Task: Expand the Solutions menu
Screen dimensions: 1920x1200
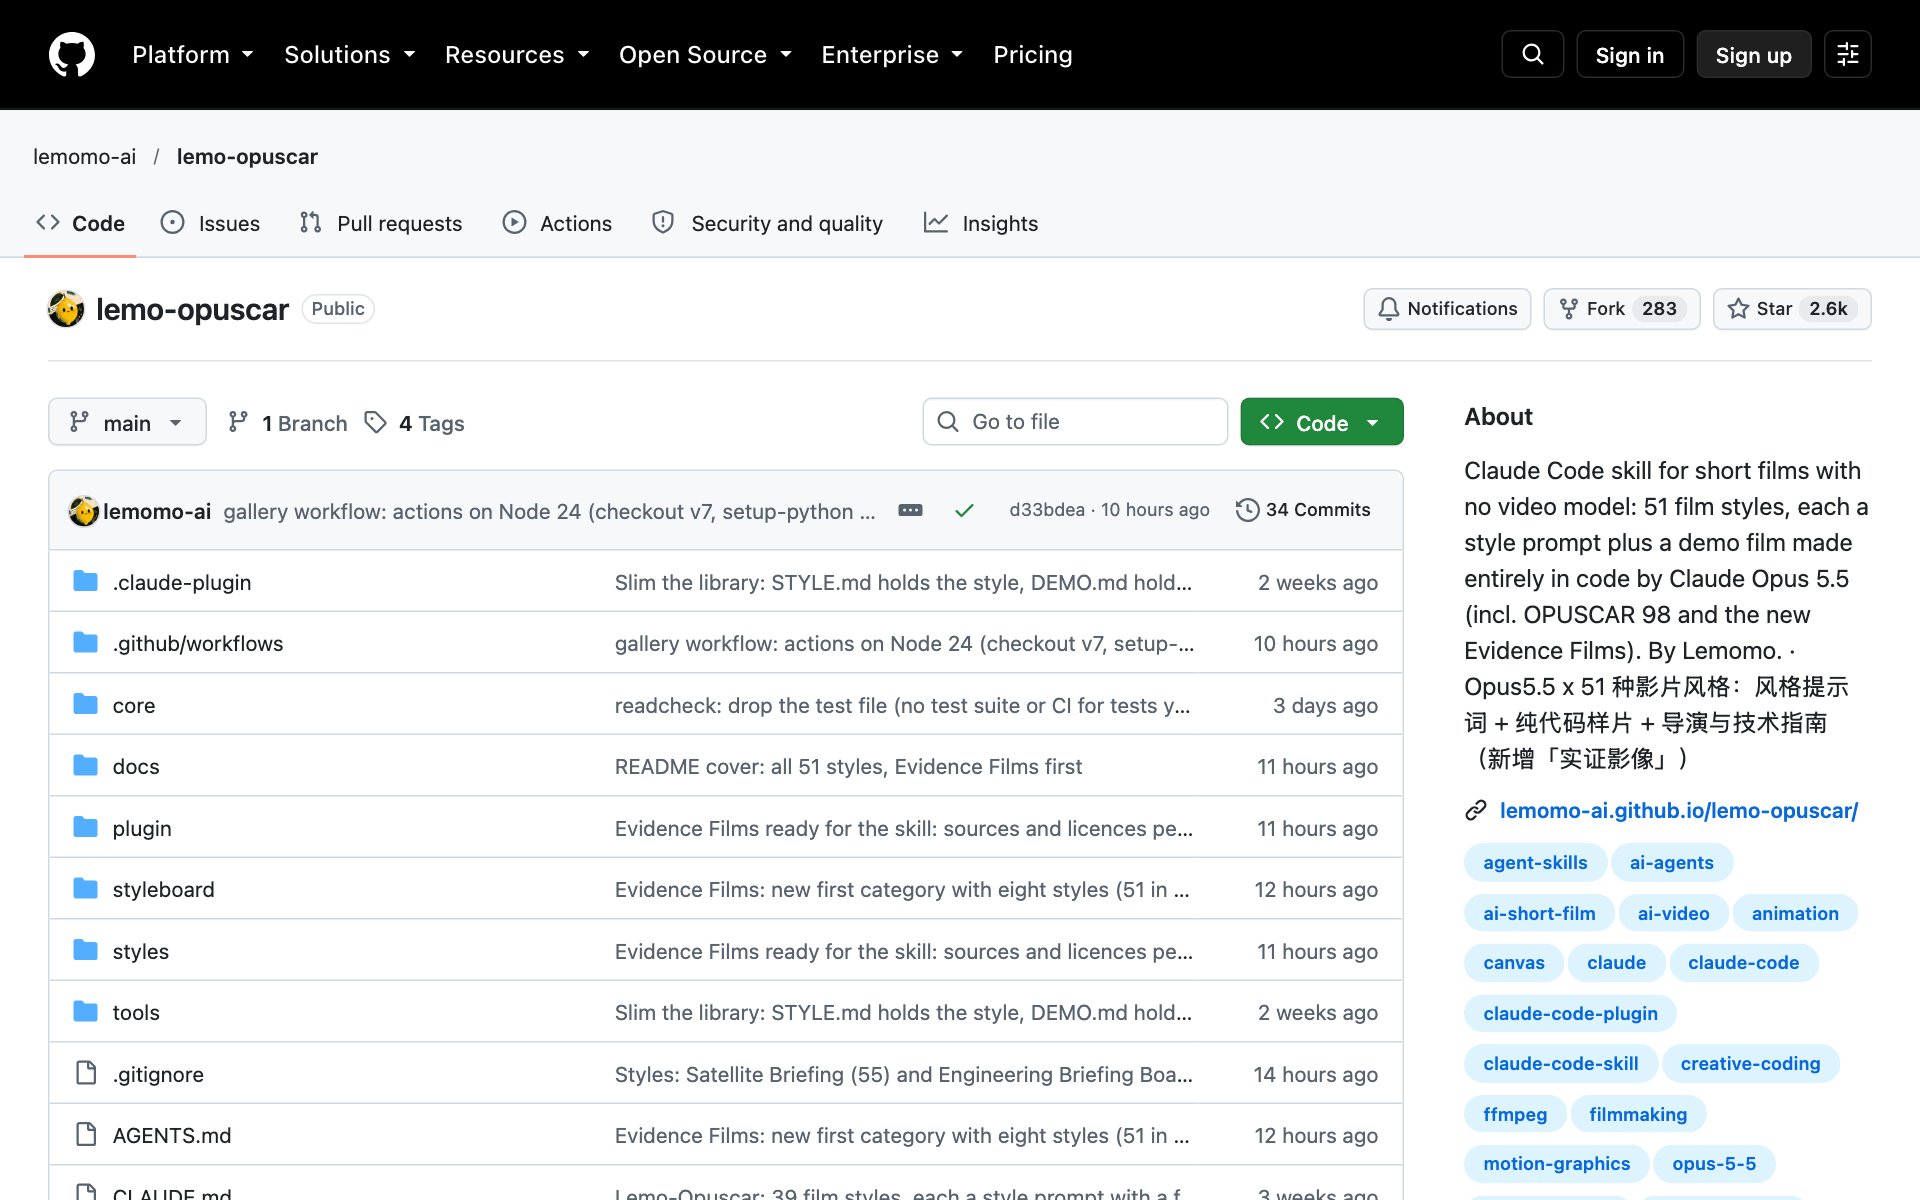Action: tap(350, 54)
